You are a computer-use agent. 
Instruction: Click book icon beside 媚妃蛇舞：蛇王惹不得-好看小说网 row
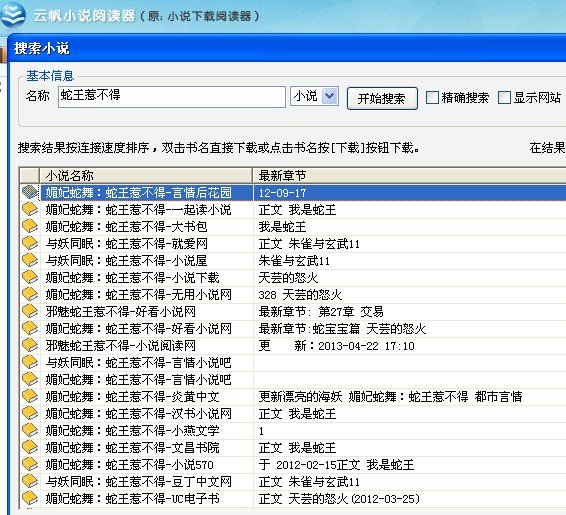pyautogui.click(x=30, y=328)
